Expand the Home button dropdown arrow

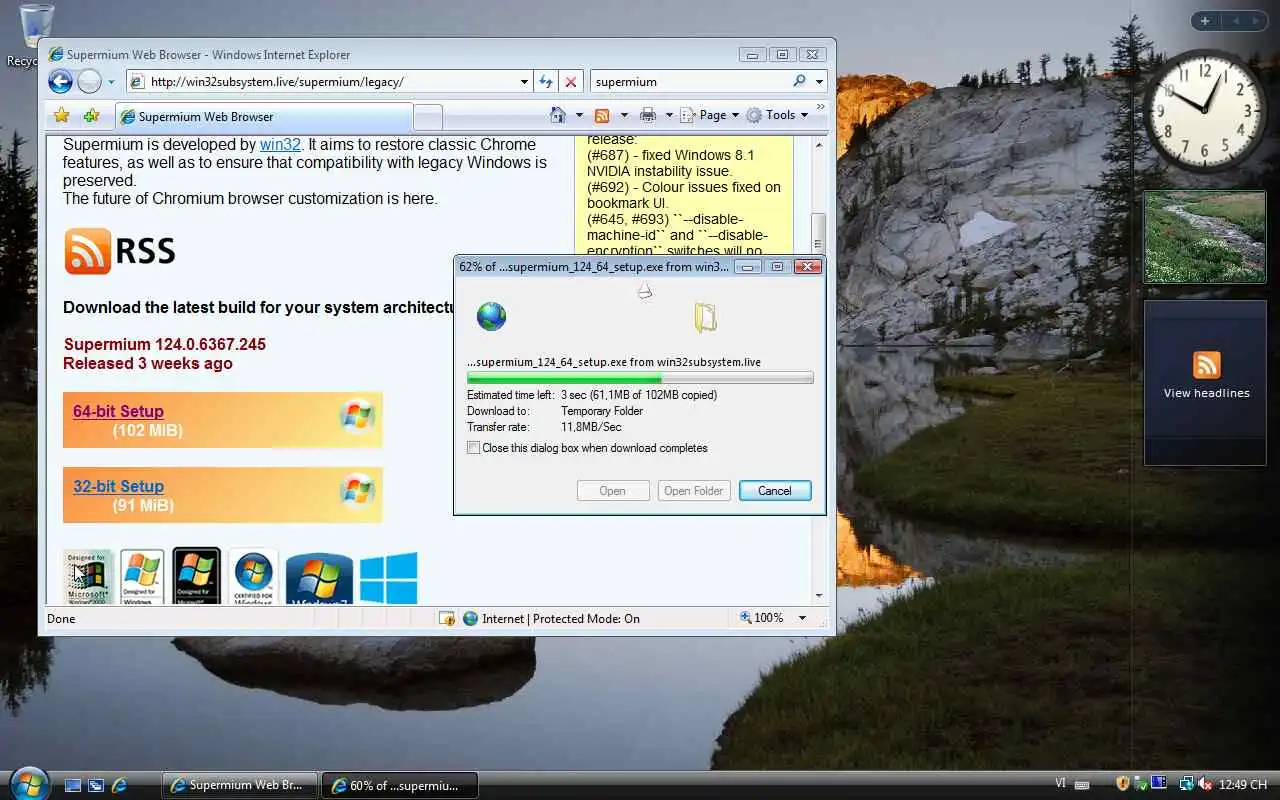(x=579, y=115)
